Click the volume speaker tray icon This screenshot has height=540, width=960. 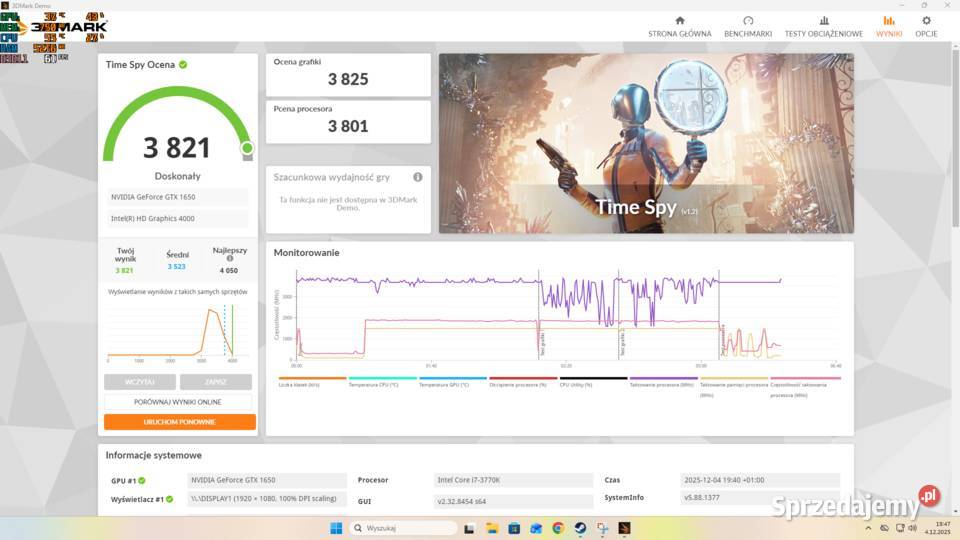(x=912, y=528)
